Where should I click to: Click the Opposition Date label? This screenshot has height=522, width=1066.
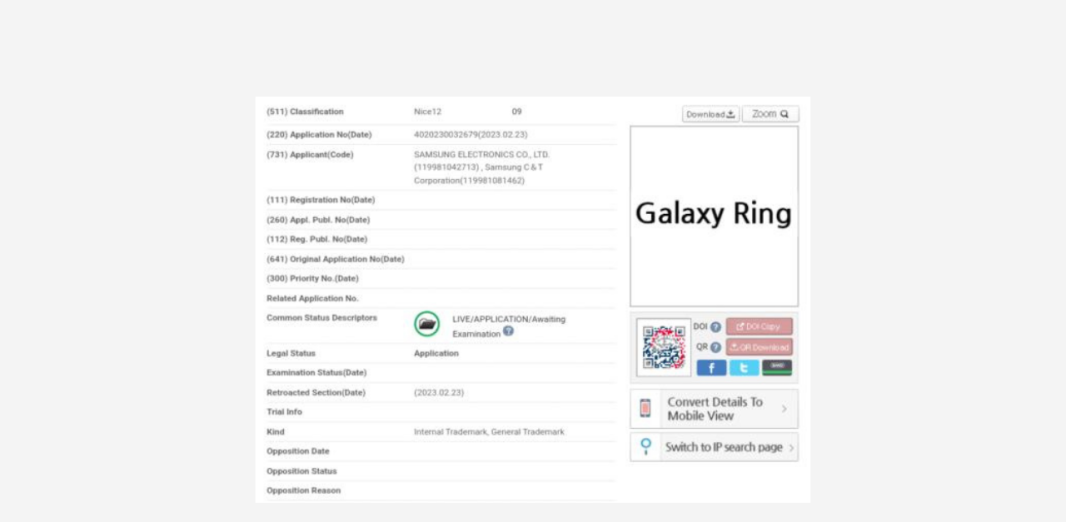[298, 451]
